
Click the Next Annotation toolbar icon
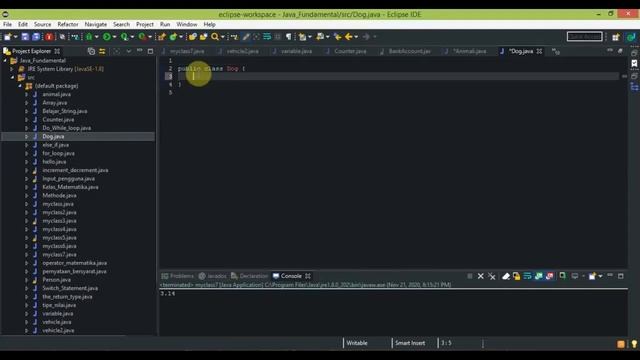click(x=302, y=37)
